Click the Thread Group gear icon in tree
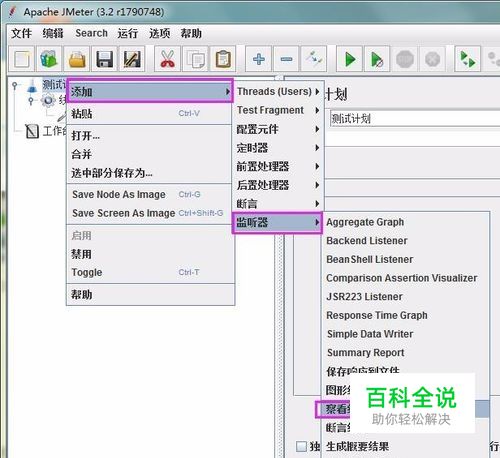 click(x=48, y=100)
